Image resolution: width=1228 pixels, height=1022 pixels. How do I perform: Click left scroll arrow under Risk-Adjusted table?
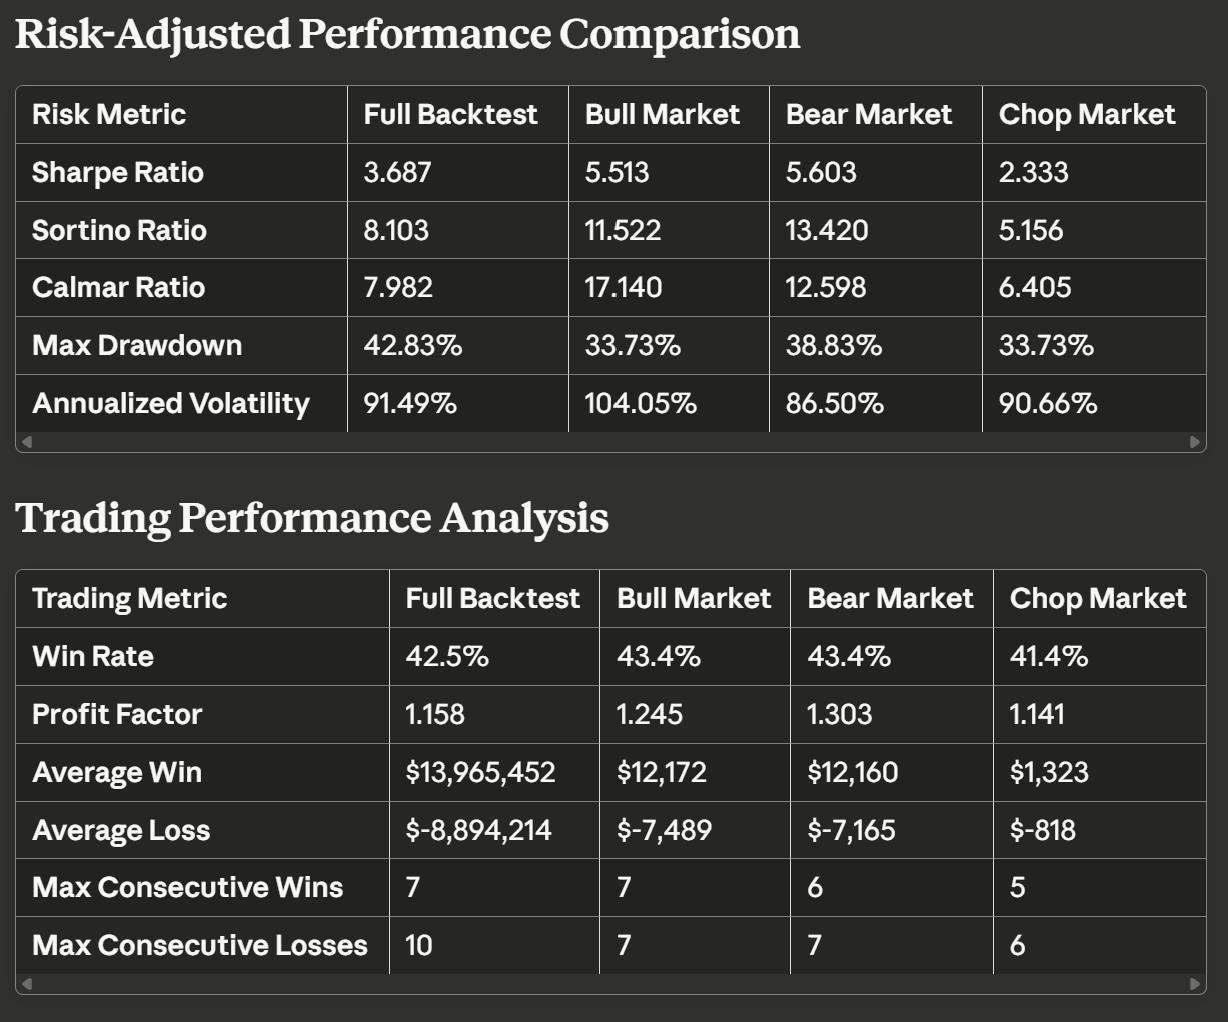coord(27,441)
